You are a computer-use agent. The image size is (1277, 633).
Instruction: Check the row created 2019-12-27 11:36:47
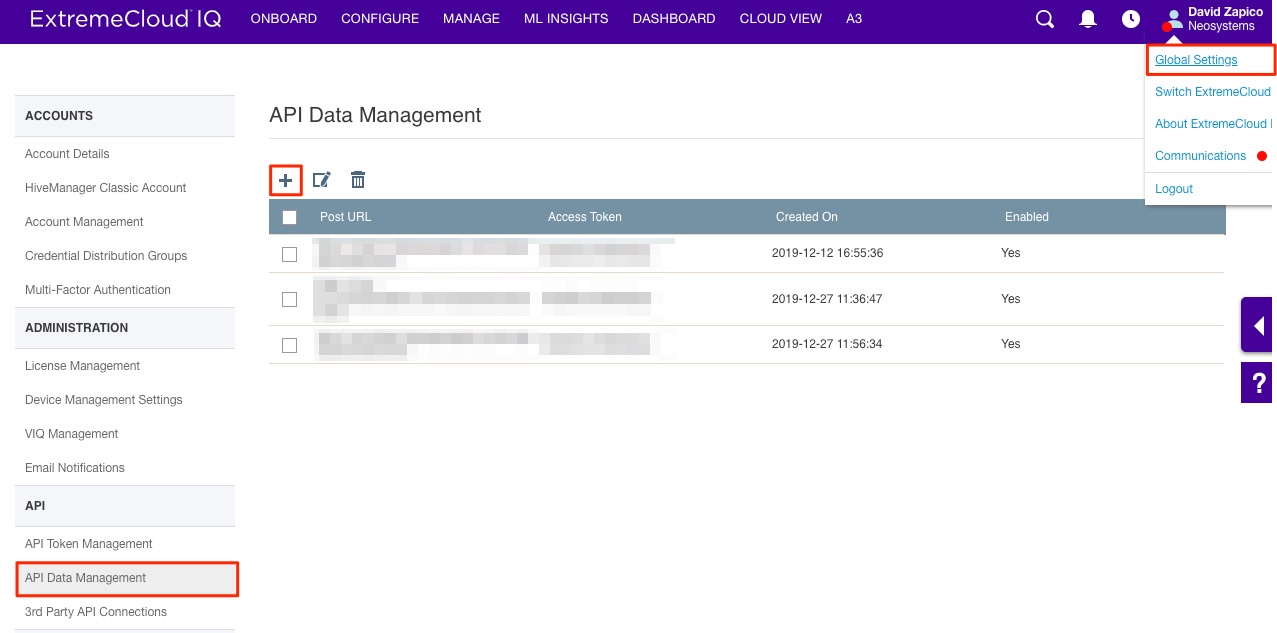pyautogui.click(x=290, y=299)
